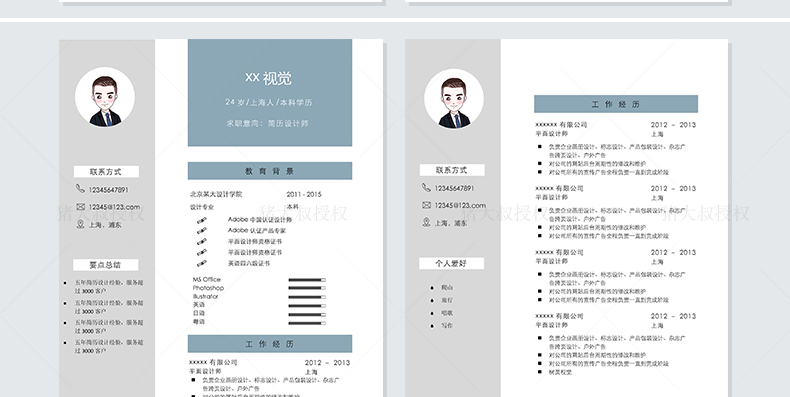The width and height of the screenshot is (790, 397).
Task: Select xxxxx 有限公司 on the left resume
Action: pos(213,362)
